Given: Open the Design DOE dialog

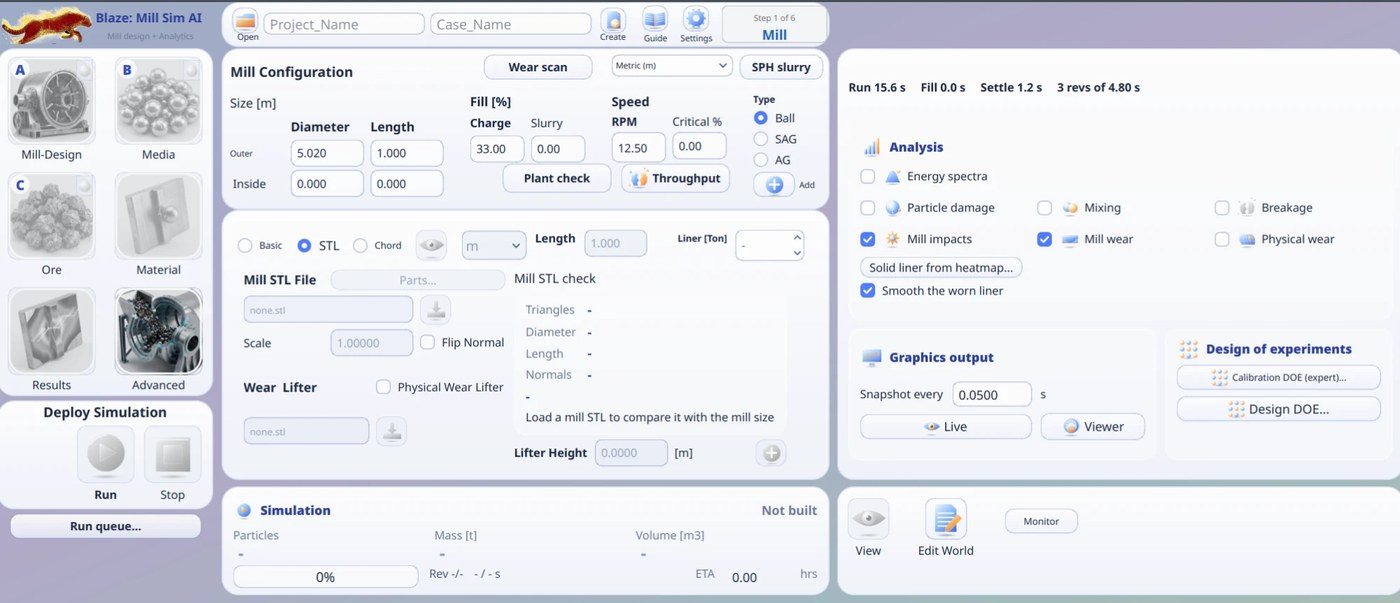Looking at the screenshot, I should coord(1279,409).
